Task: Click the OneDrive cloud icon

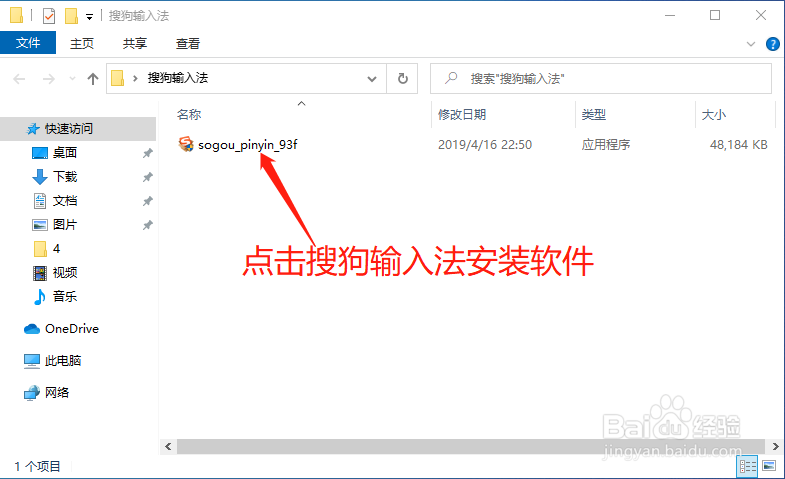Action: tap(32, 329)
